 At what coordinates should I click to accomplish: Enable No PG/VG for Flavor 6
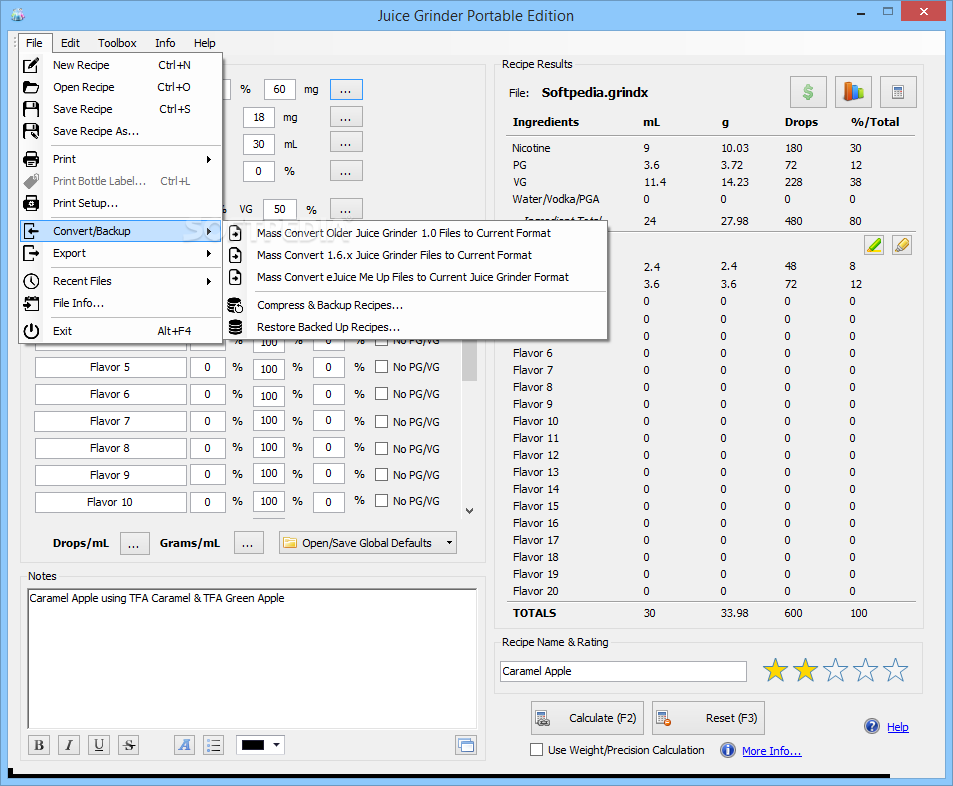click(381, 394)
